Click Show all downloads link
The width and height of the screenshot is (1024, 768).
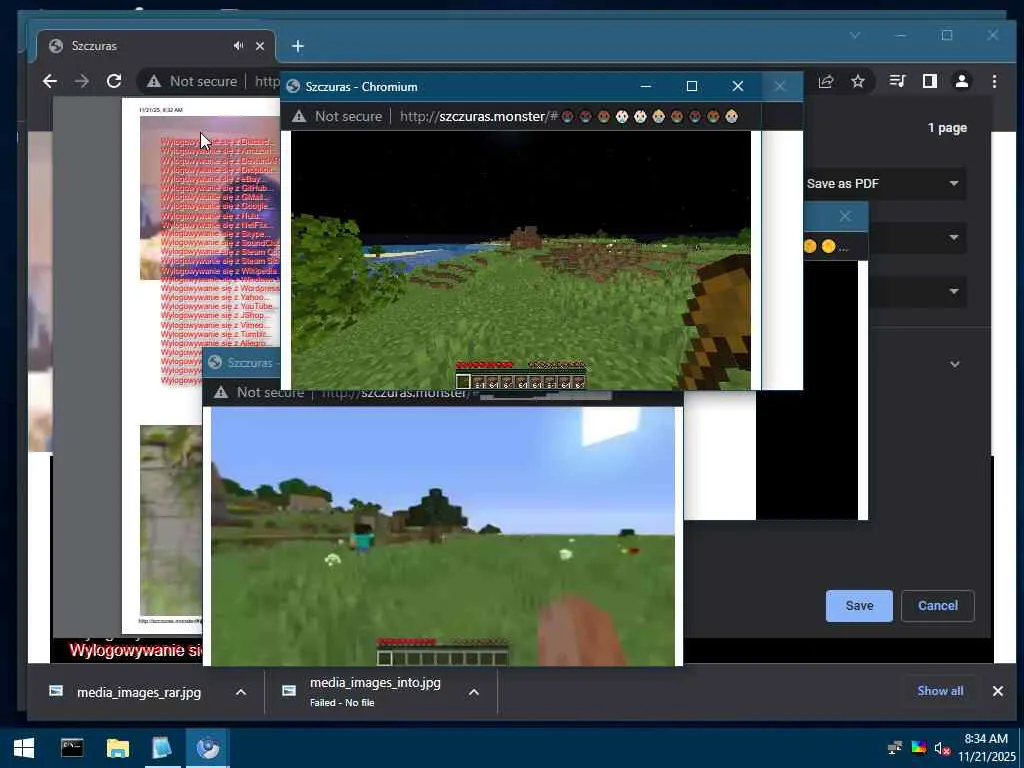click(x=940, y=691)
